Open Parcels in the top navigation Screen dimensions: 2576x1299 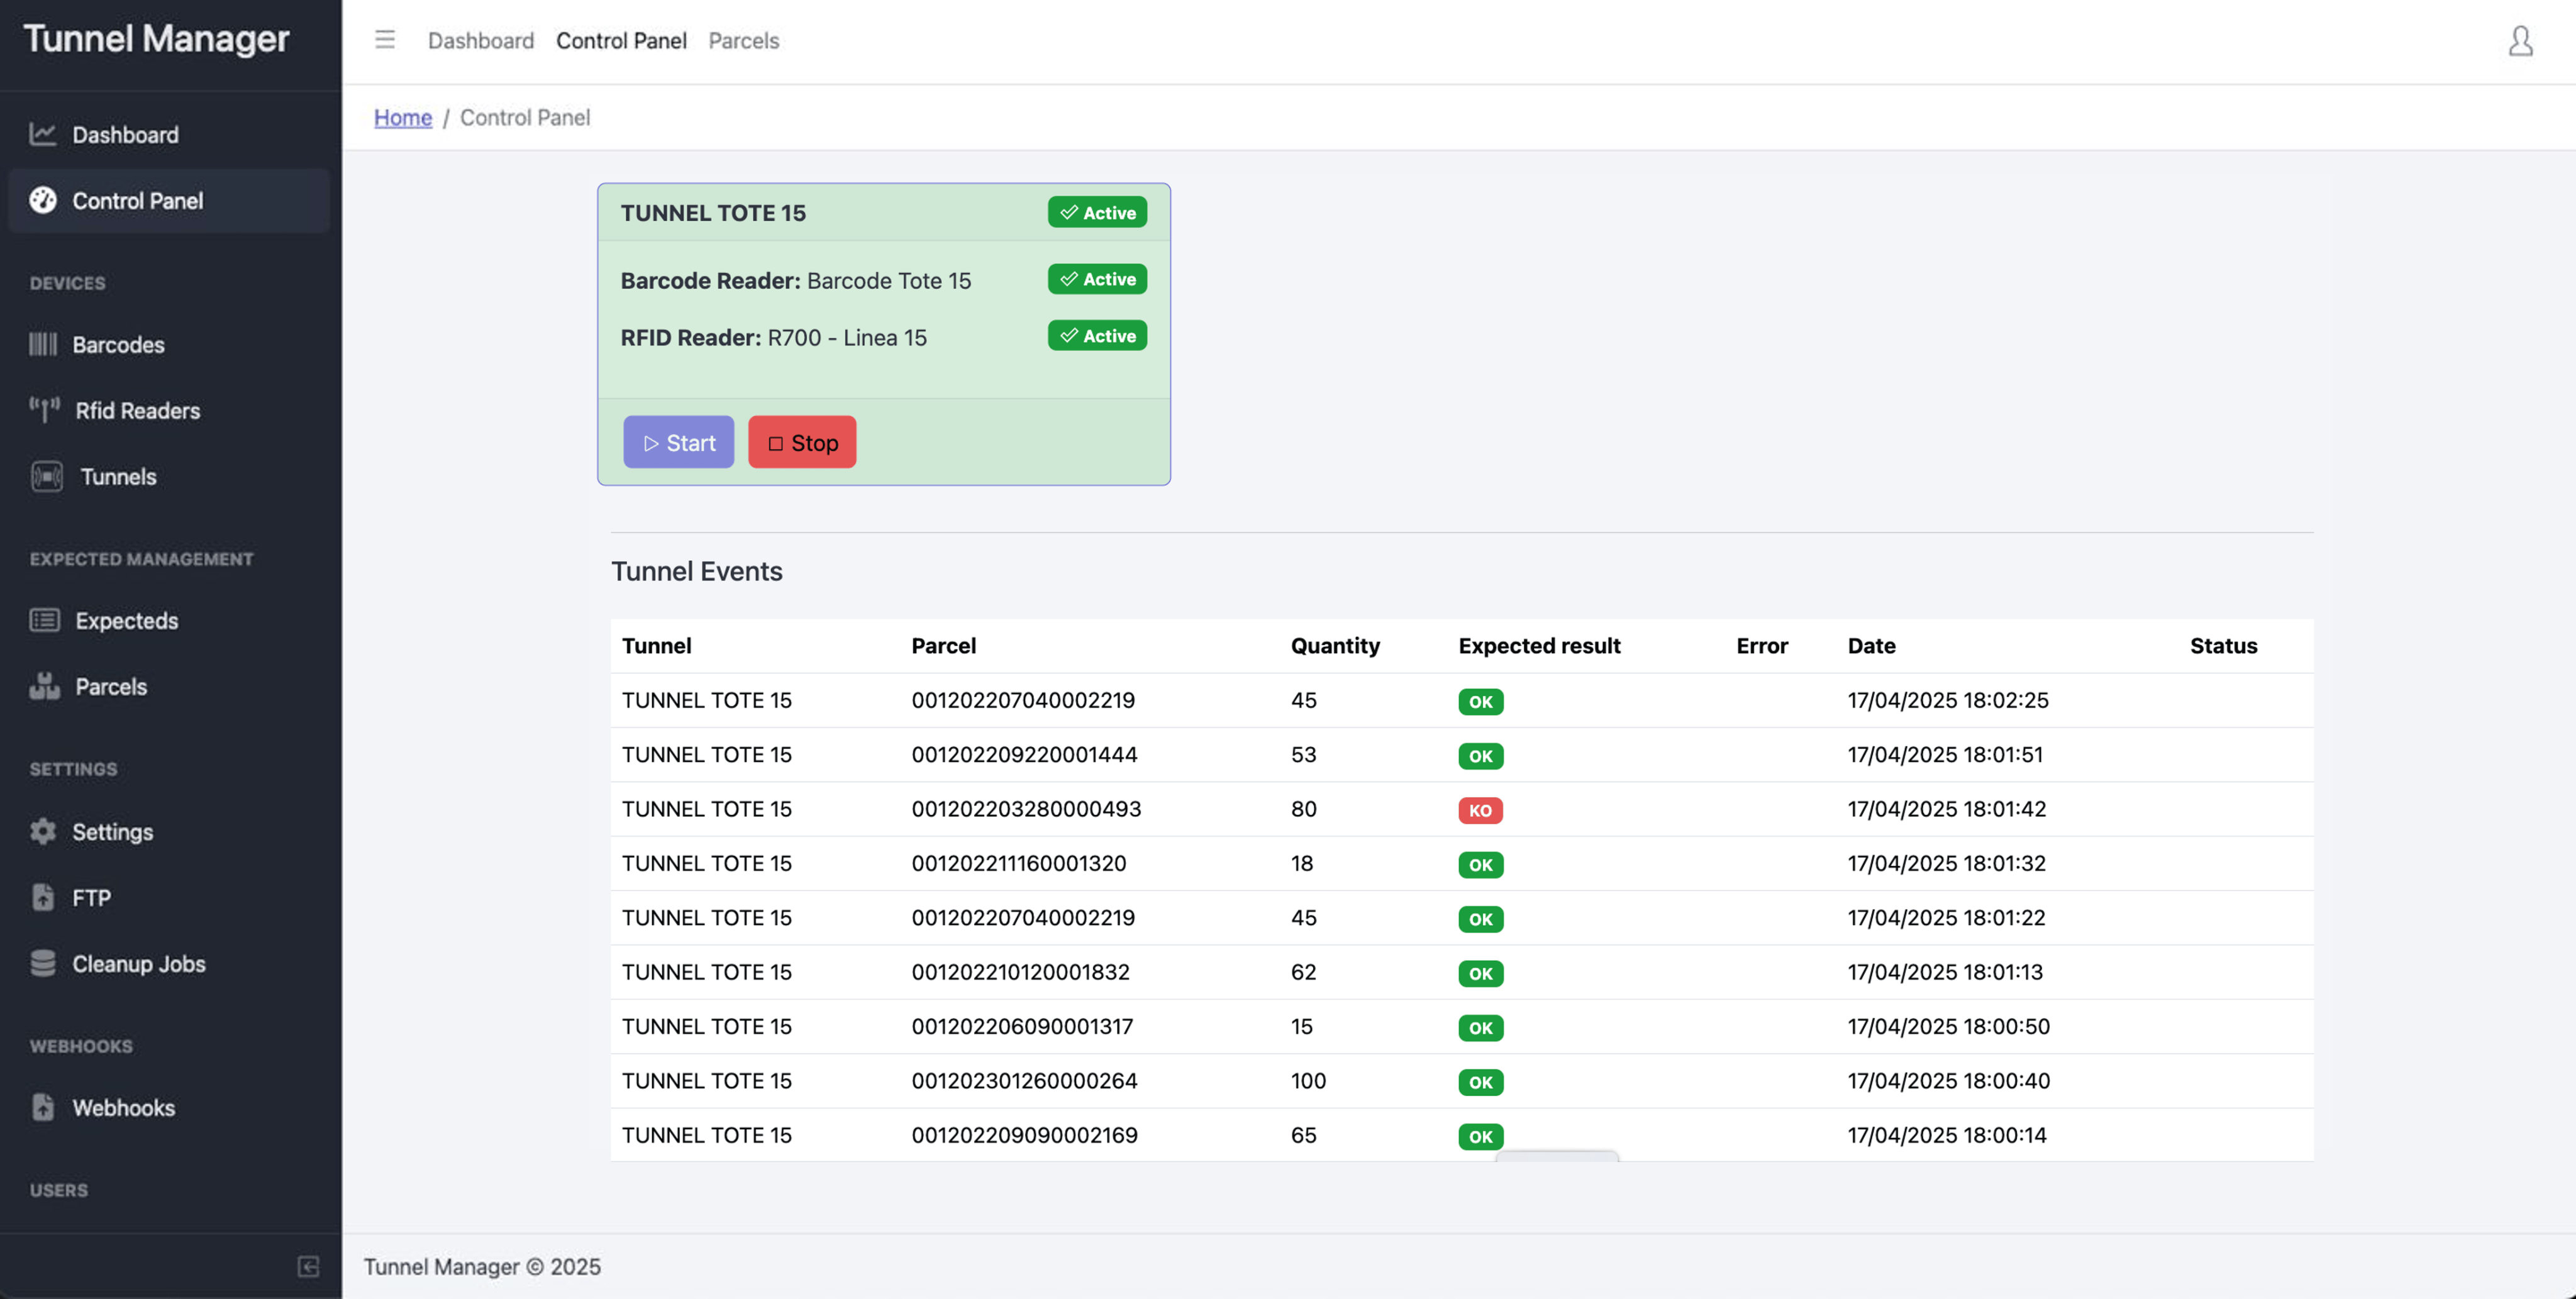pos(744,41)
